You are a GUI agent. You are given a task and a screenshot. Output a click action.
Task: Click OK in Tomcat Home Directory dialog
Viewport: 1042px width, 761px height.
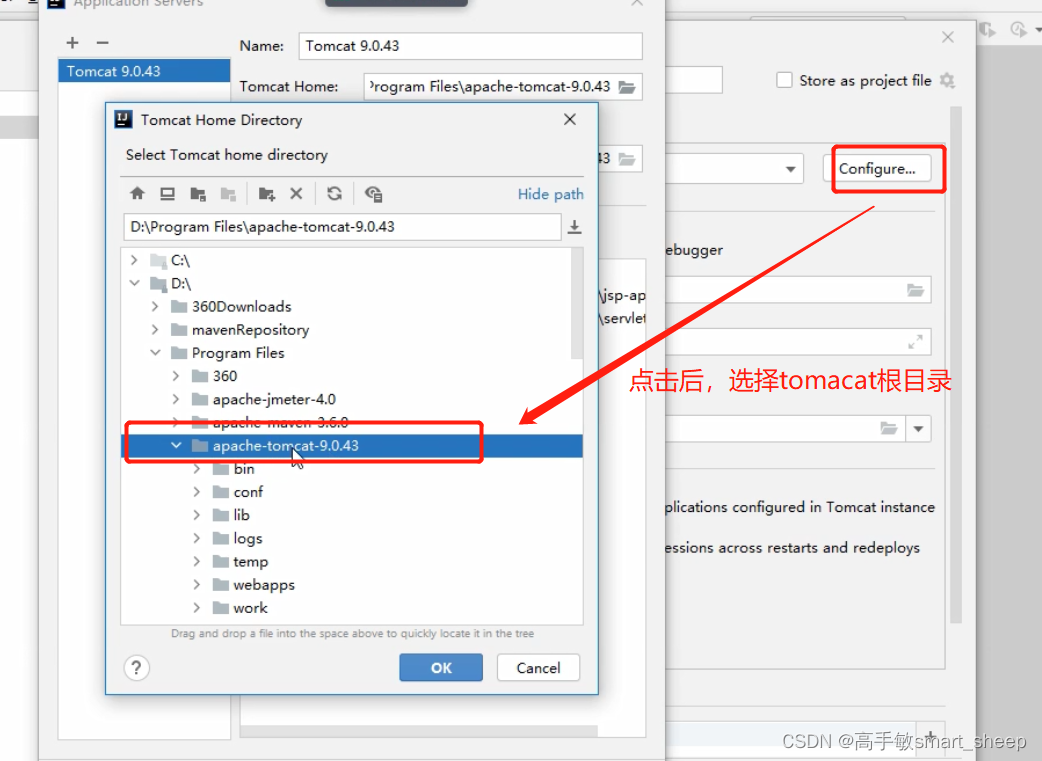[441, 668]
